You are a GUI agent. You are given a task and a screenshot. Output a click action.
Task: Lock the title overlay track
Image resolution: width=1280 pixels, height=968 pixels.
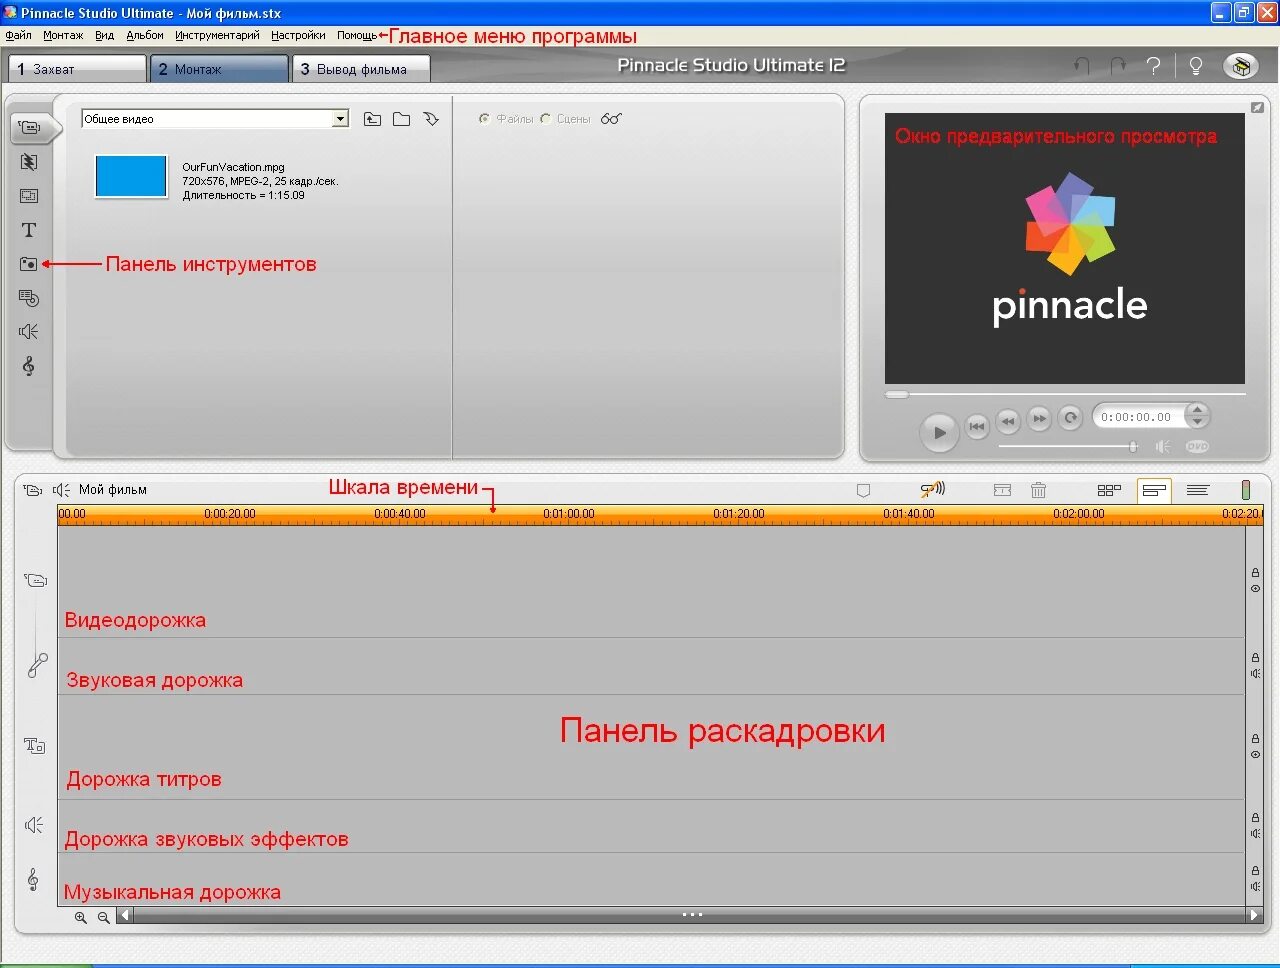(1255, 739)
